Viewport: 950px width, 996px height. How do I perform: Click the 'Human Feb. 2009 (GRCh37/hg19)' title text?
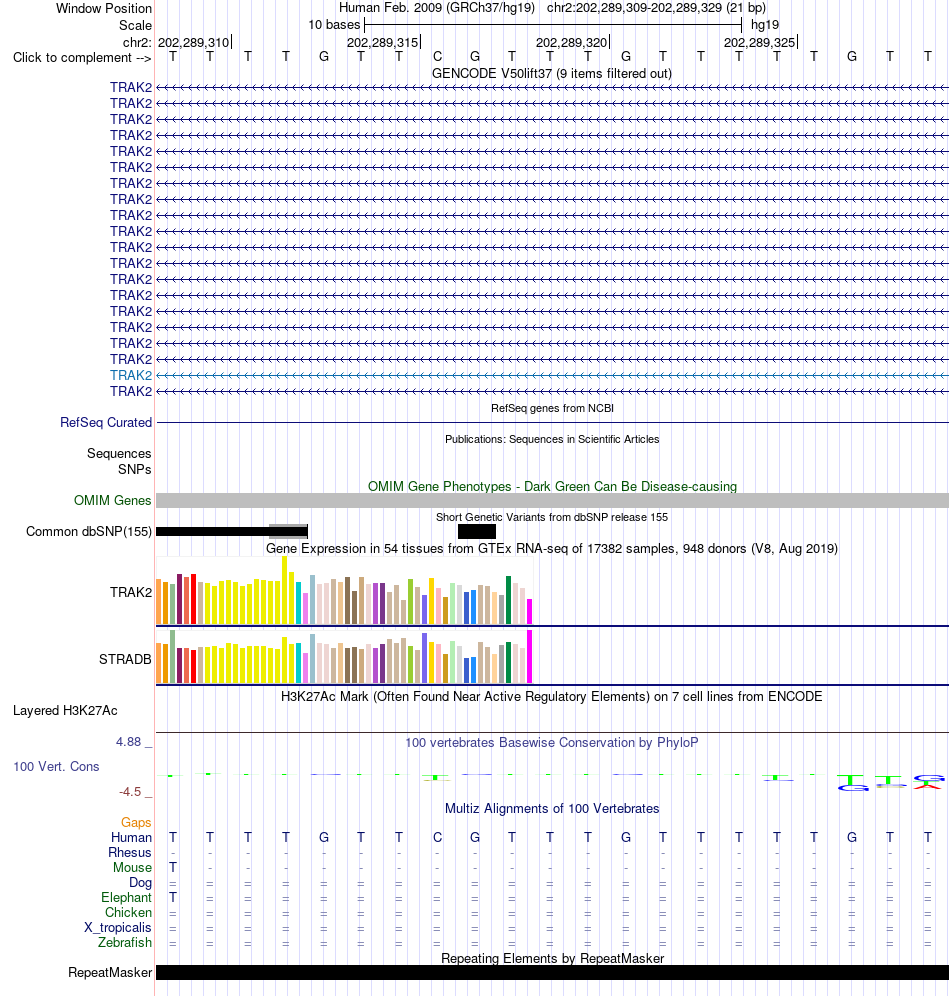click(437, 8)
